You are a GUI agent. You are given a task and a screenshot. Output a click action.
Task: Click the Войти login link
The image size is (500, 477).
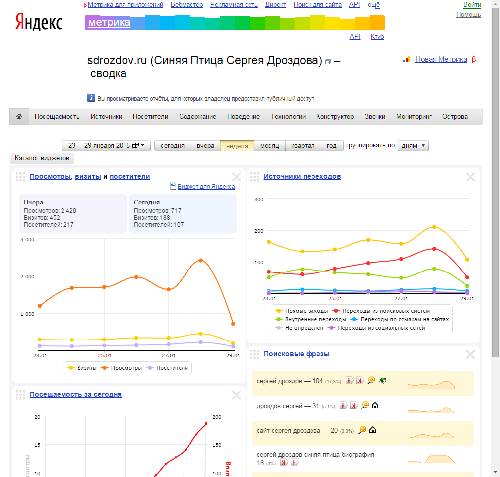472,4
